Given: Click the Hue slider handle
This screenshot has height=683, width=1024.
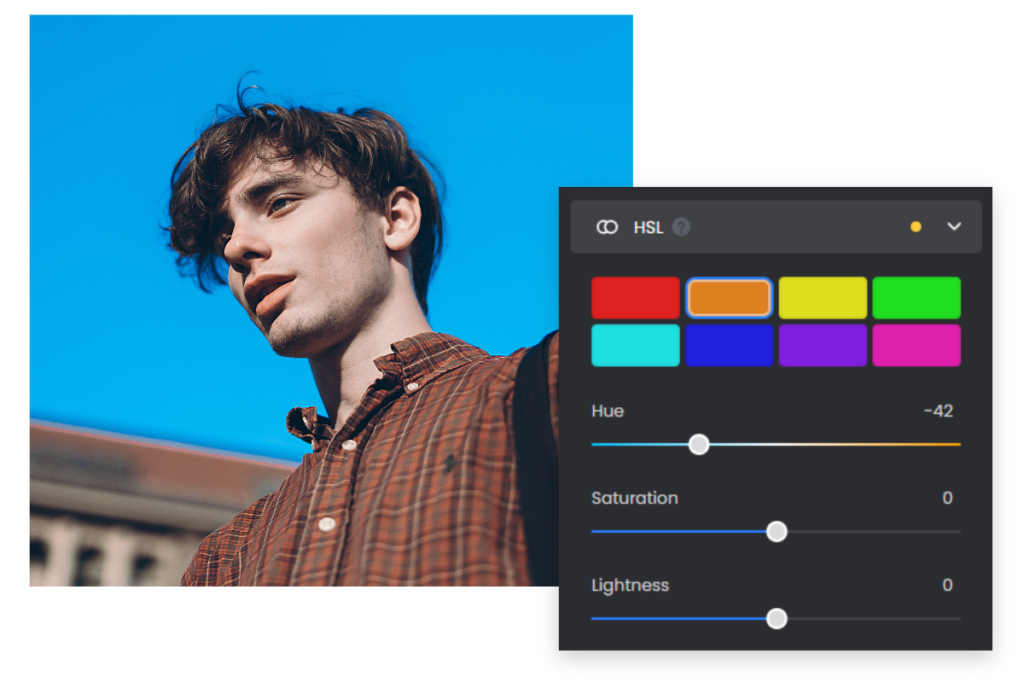Looking at the screenshot, I should pyautogui.click(x=699, y=444).
